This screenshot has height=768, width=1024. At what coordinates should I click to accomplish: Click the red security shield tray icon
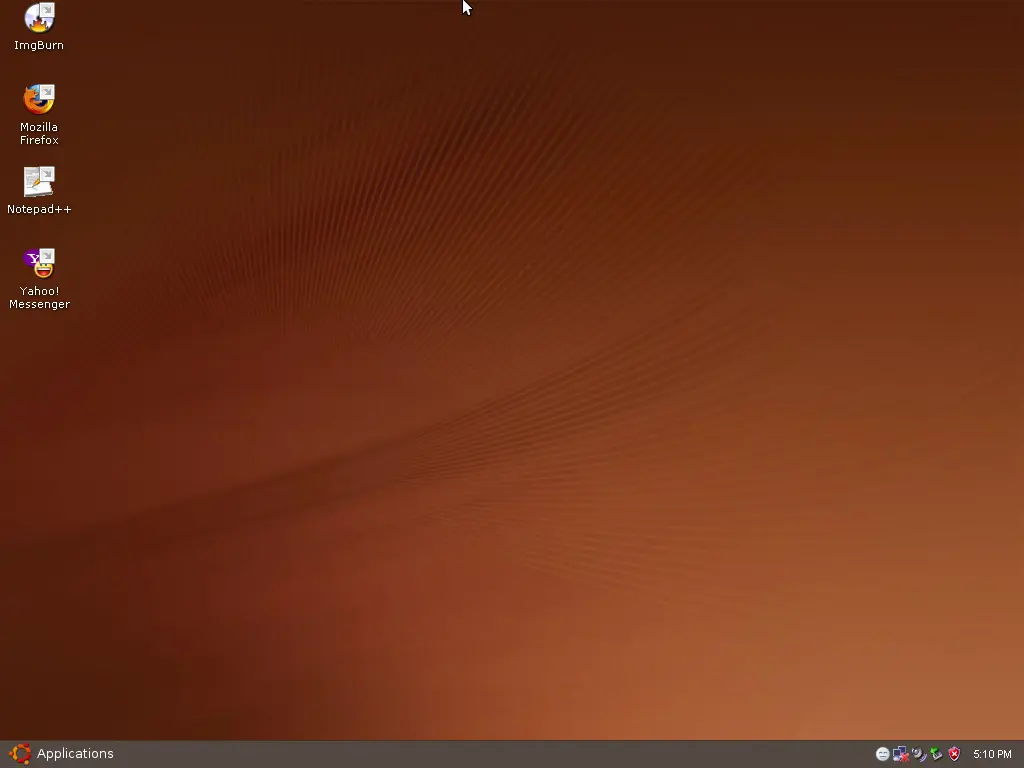click(954, 754)
